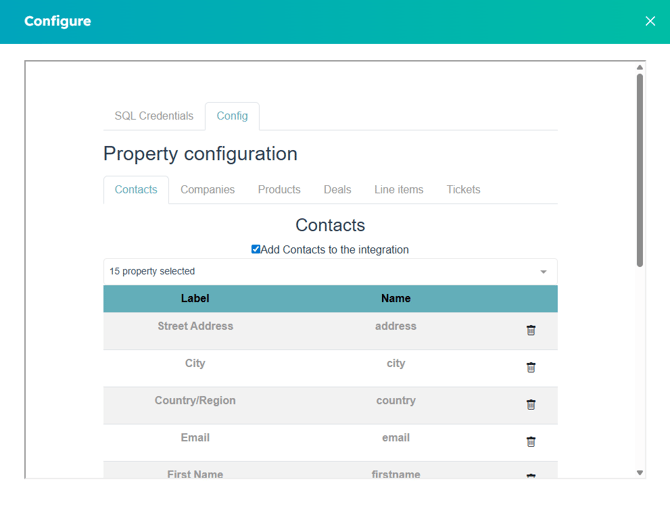Select the First Name label cell
The image size is (670, 513).
click(x=195, y=474)
